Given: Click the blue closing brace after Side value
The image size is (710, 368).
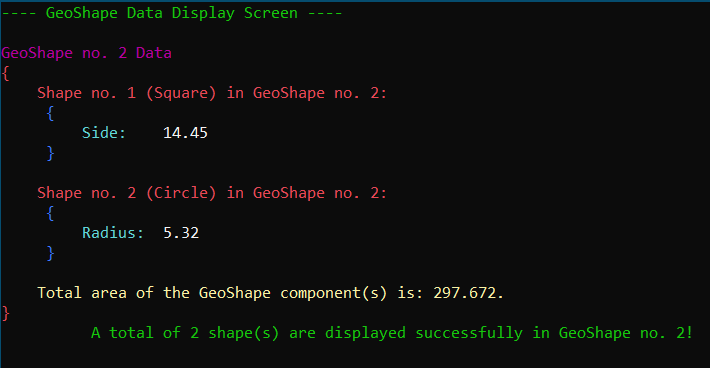Looking at the screenshot, I should click(x=50, y=153).
